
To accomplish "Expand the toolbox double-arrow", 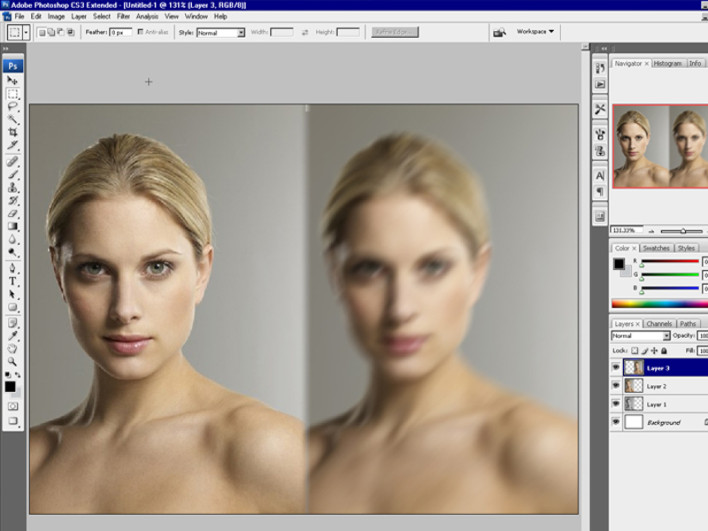I will (5, 48).
